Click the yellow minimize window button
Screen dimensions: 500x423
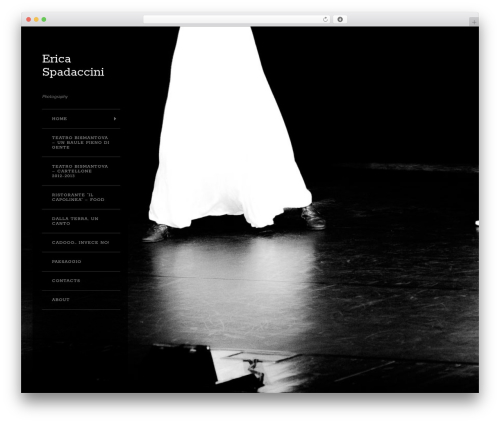click(36, 20)
